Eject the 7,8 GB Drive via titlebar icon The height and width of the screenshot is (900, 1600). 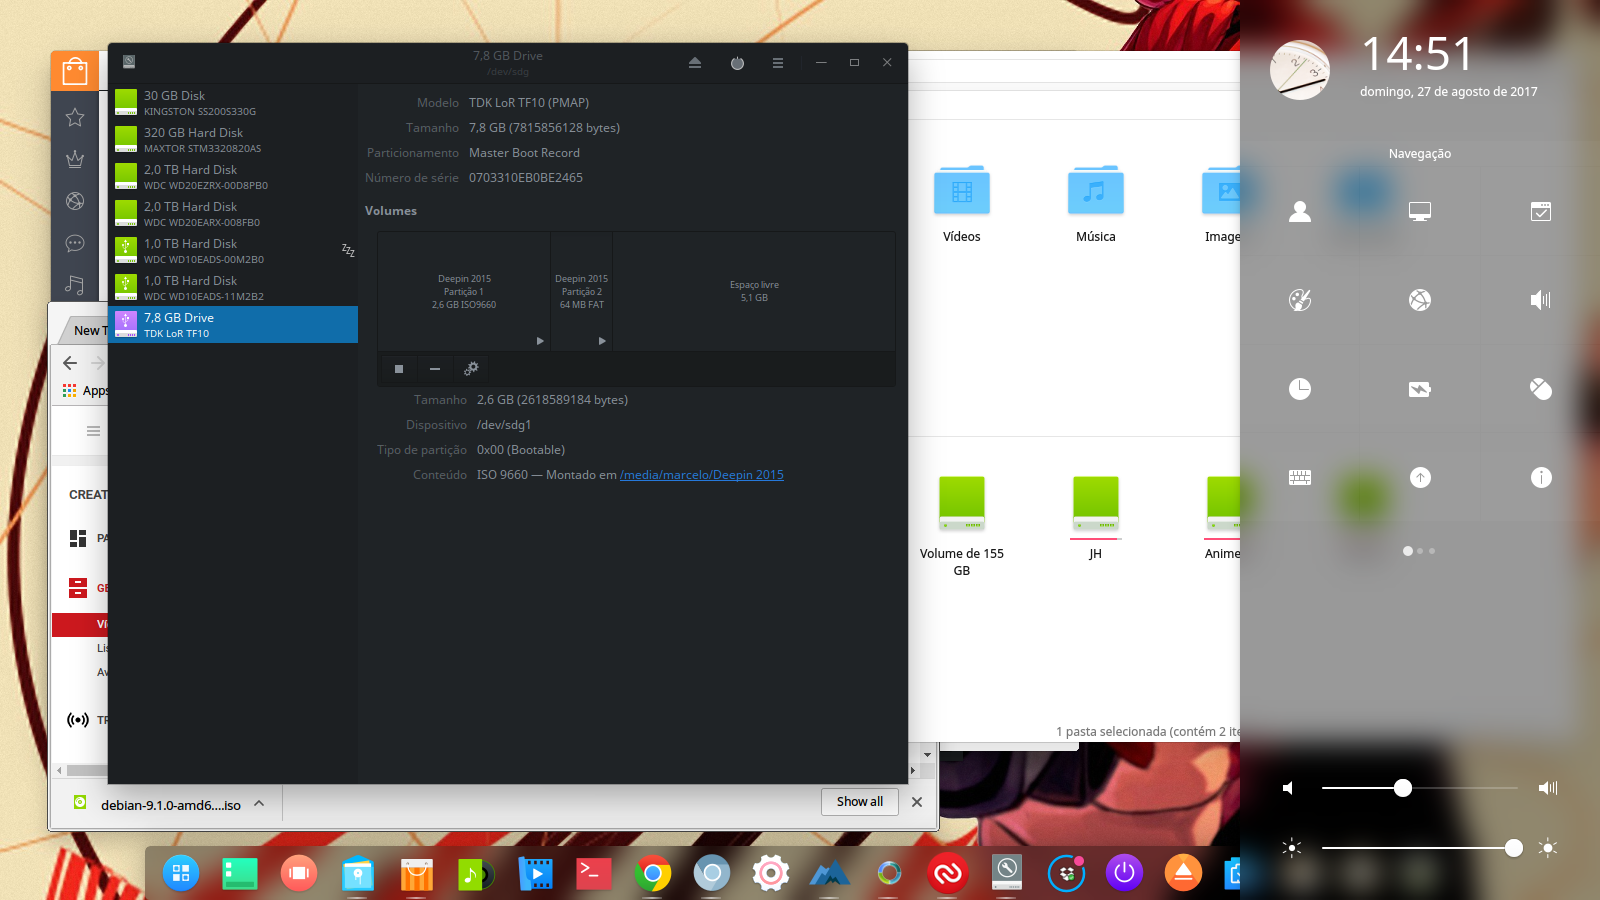coord(695,62)
